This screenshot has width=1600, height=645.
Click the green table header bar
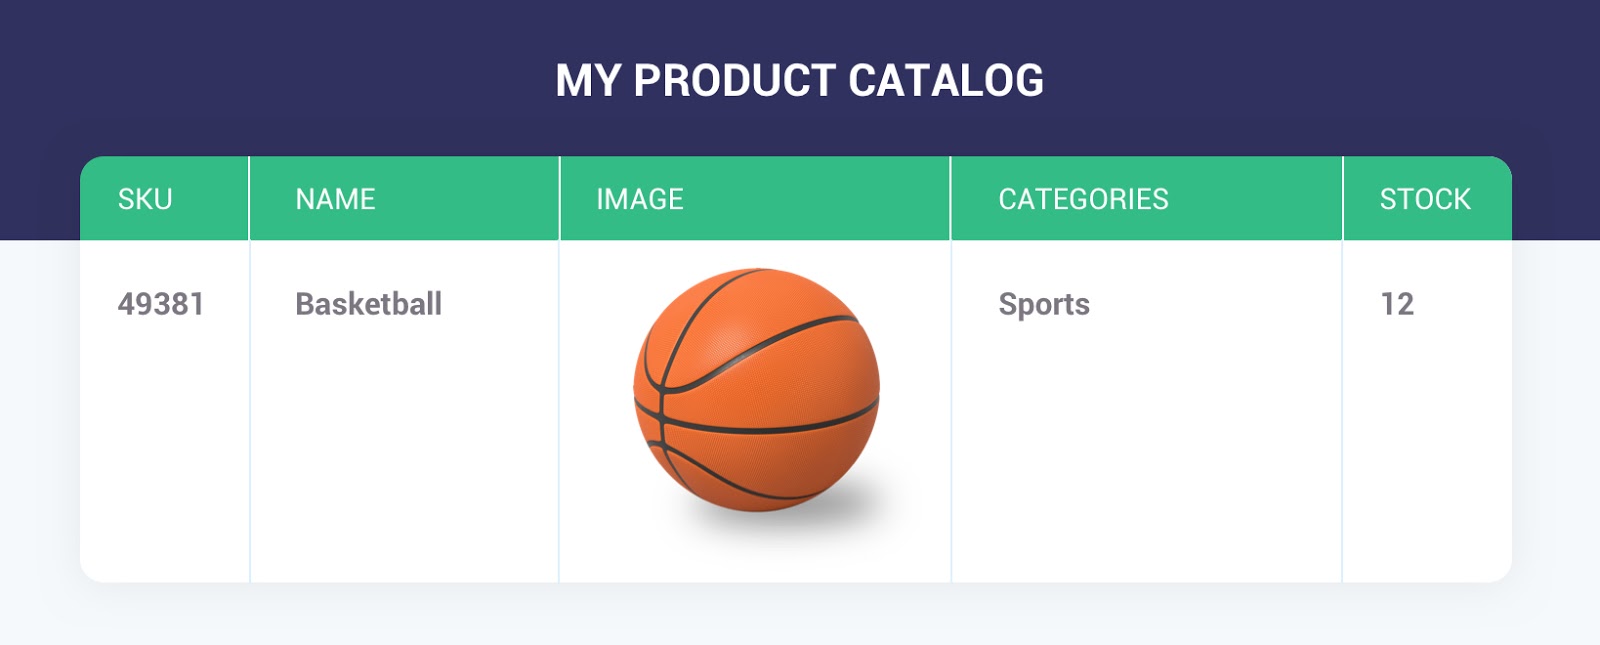(x=800, y=198)
